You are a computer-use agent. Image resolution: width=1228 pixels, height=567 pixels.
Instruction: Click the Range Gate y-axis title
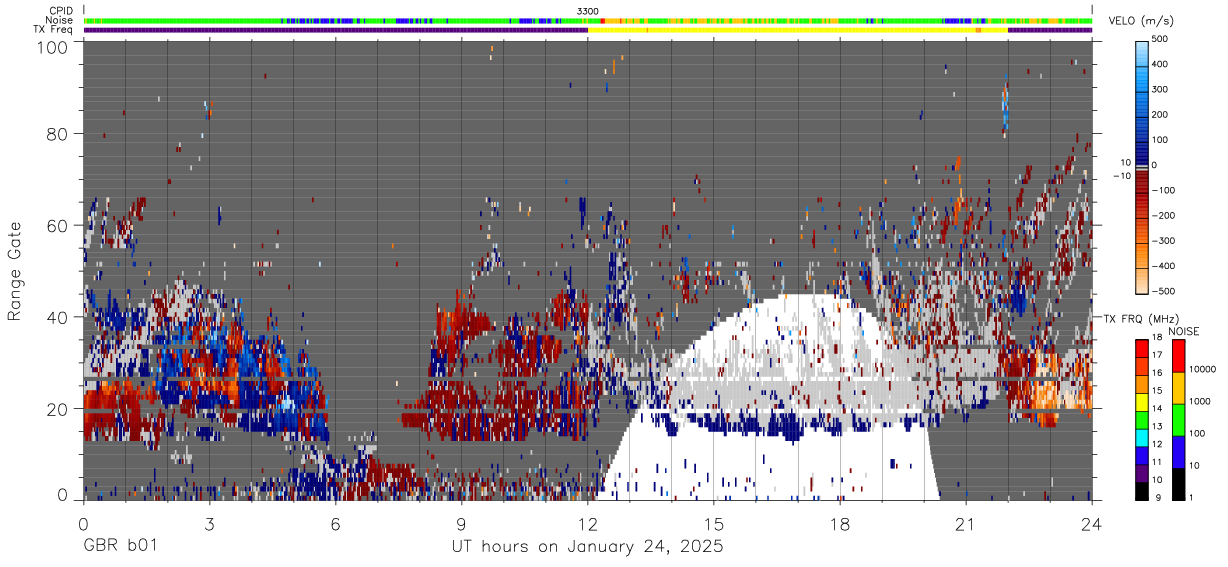pos(15,271)
